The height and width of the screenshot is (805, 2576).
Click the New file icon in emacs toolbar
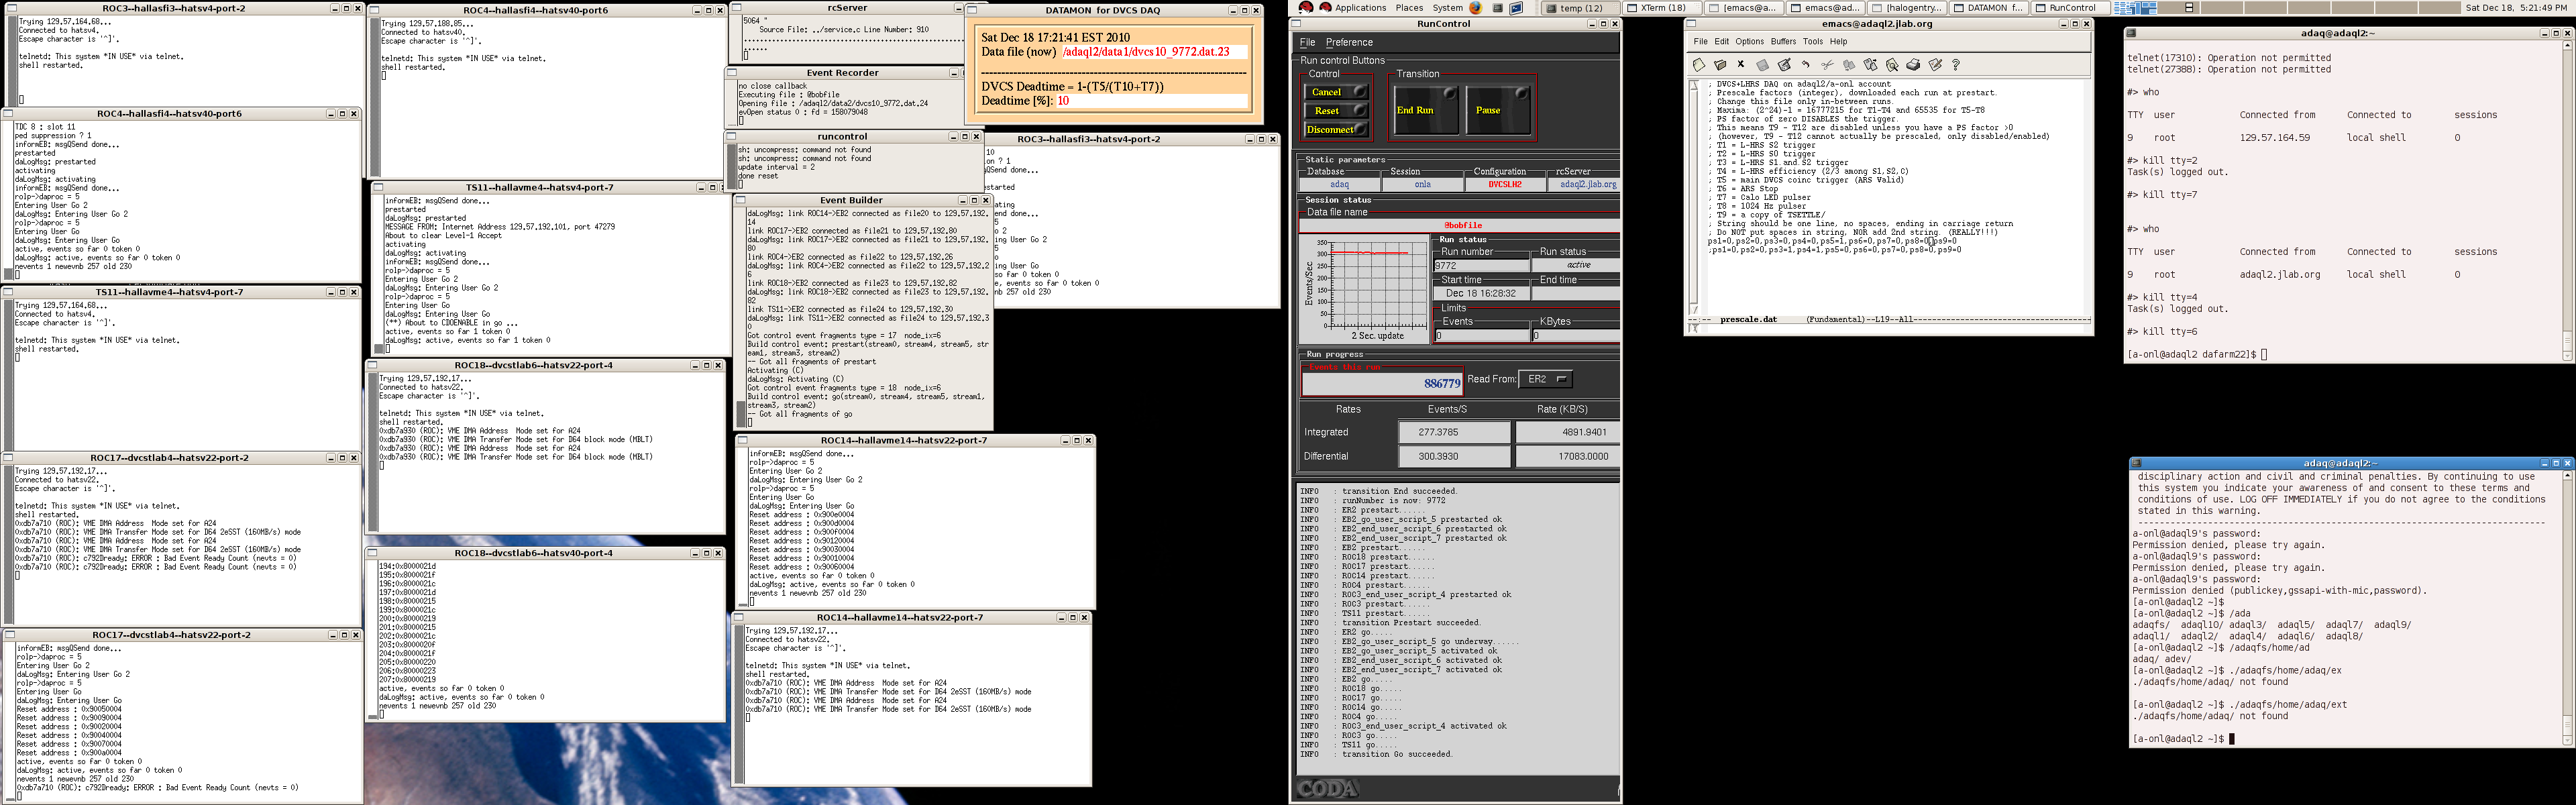point(1698,65)
